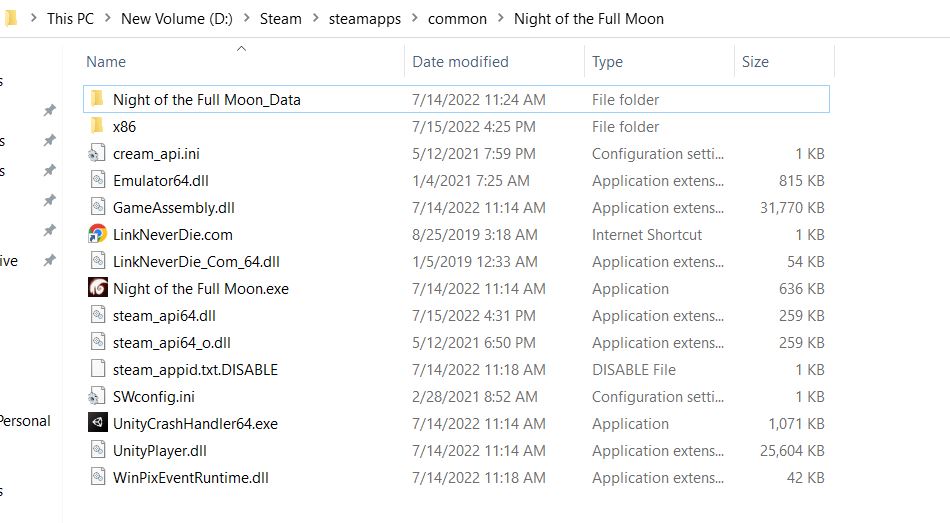Click the steam_api64.dll file icon
950x523 pixels.
tap(97, 315)
